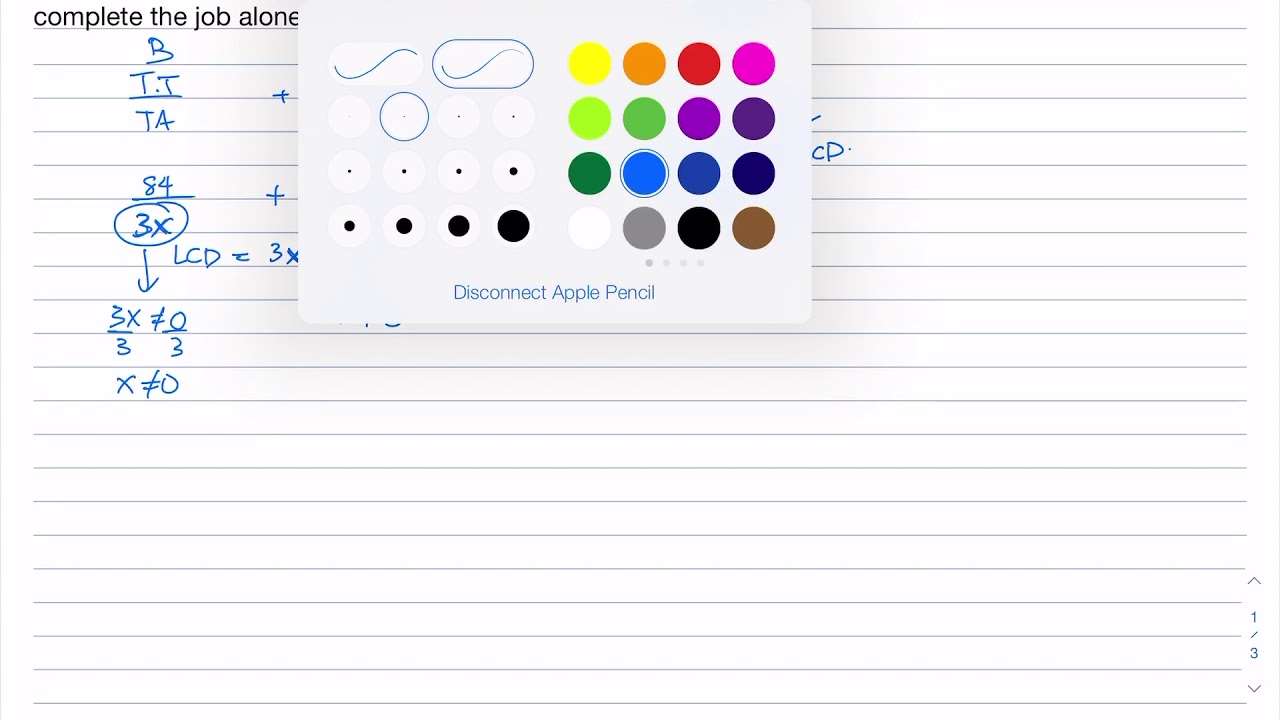Screen dimensions: 1280x720
Task: Pick the white ink color
Action: [x=590, y=228]
